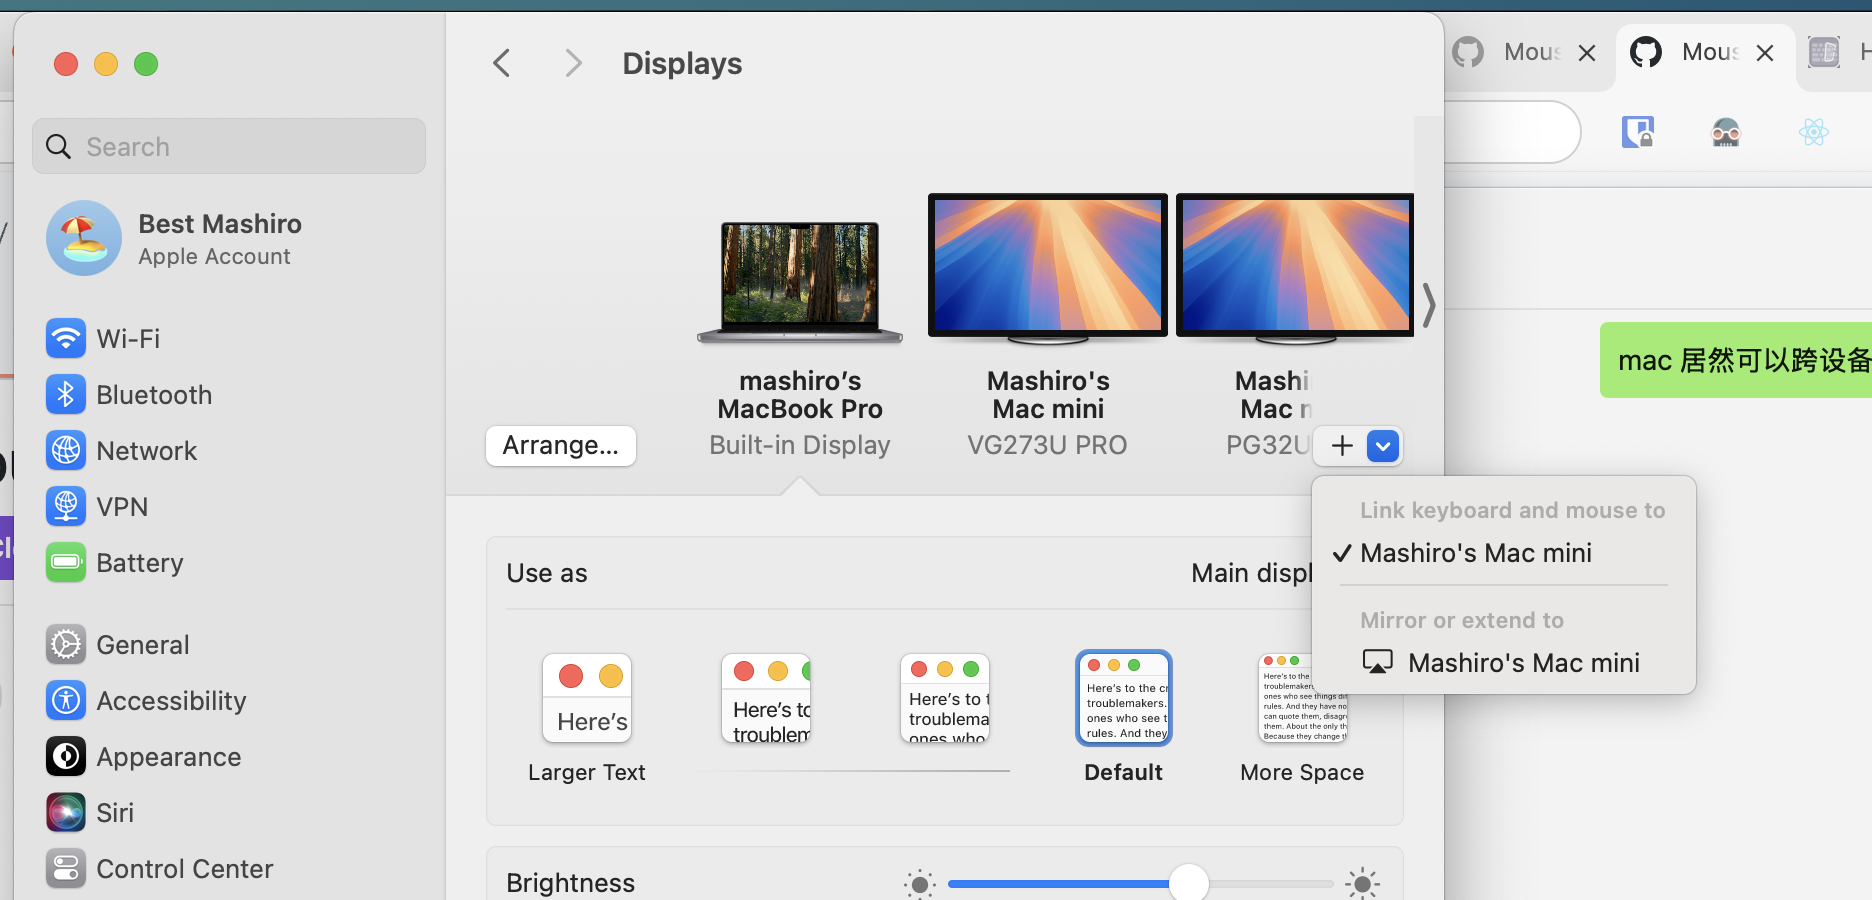The width and height of the screenshot is (1872, 900).
Task: Select the More Space resolution option
Action: [1302, 699]
